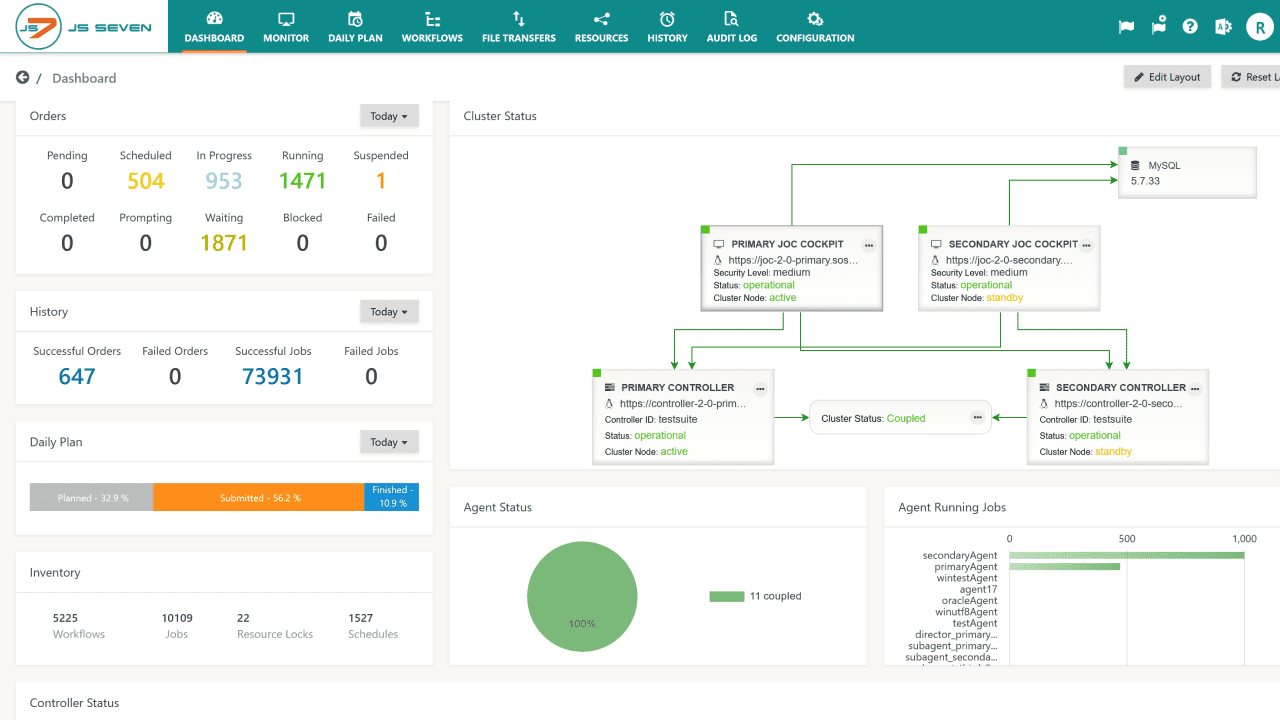Image resolution: width=1280 pixels, height=720 pixels.
Task: Click the green 100% pie chart slice
Action: pos(582,596)
